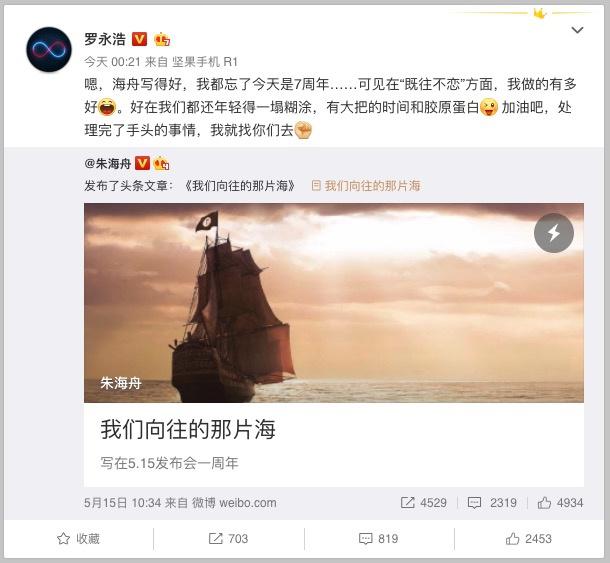Viewport: 610px width, 563px height.
Task: Click original post repost count 4529
Action: 424,503
